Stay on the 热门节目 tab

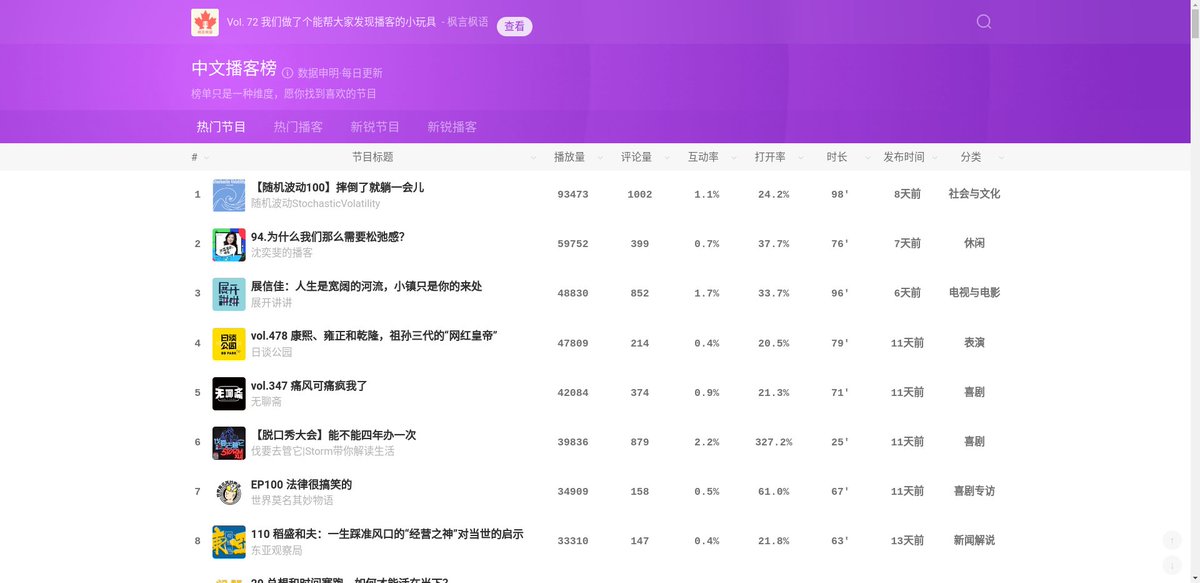click(219, 126)
